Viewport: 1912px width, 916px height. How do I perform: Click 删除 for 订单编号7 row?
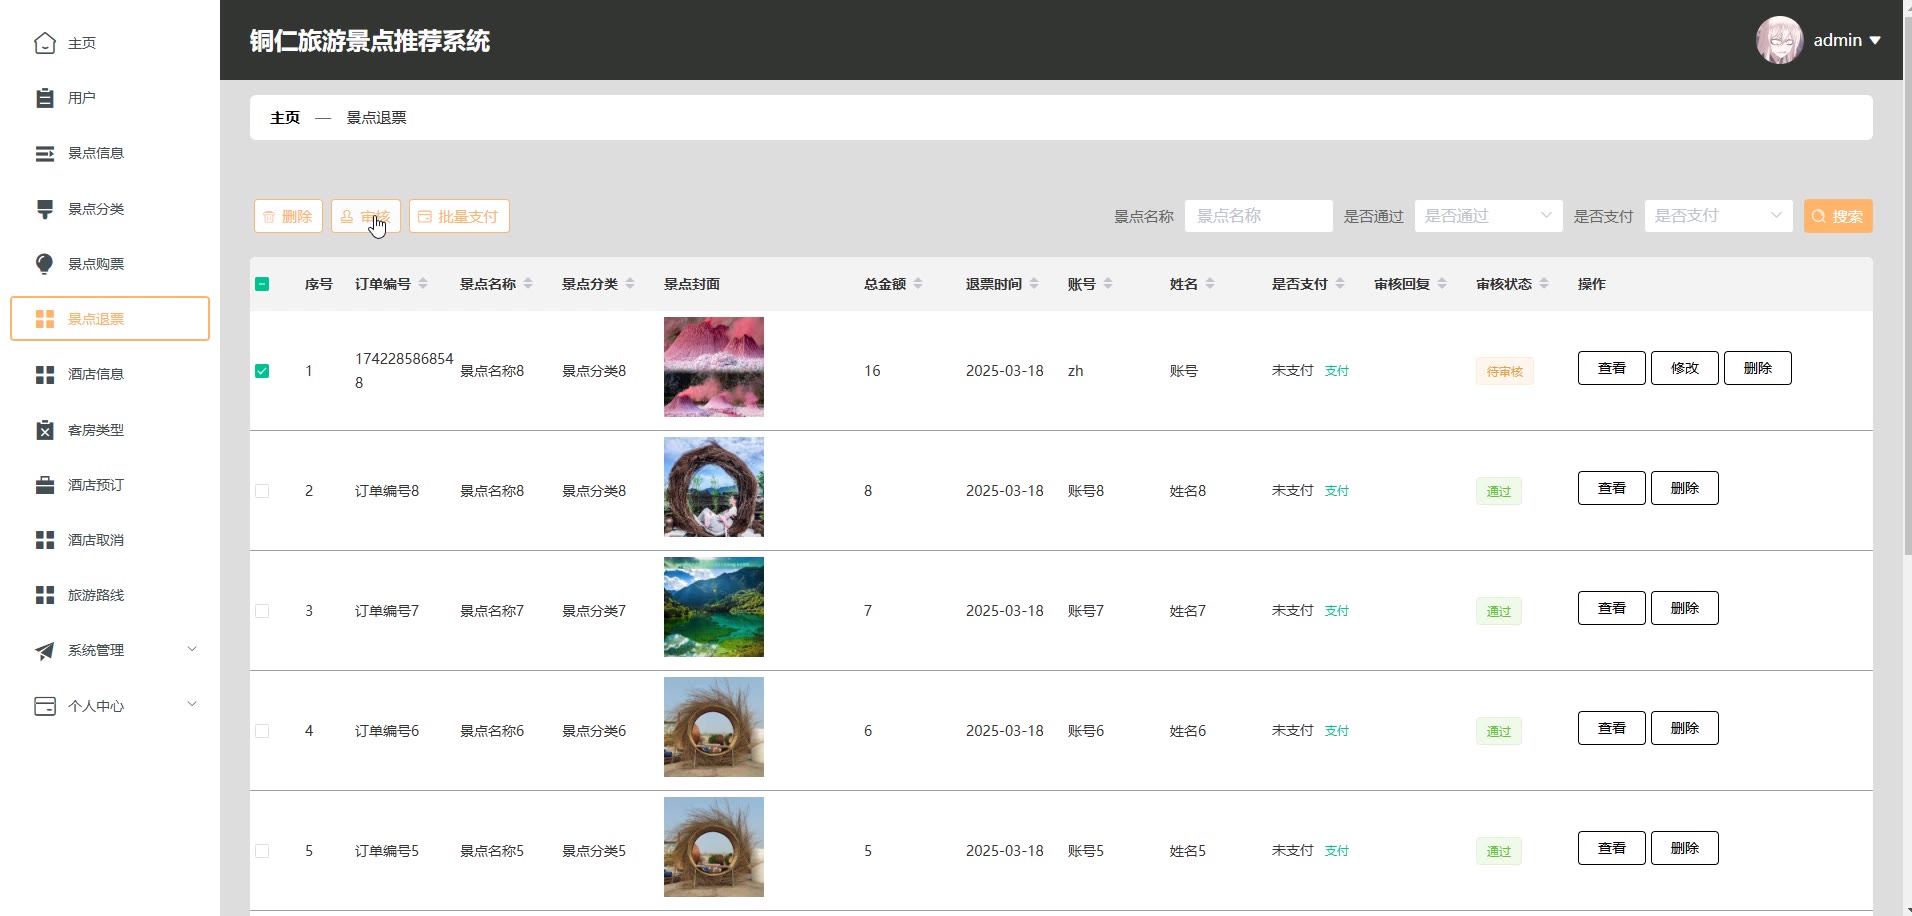point(1685,608)
